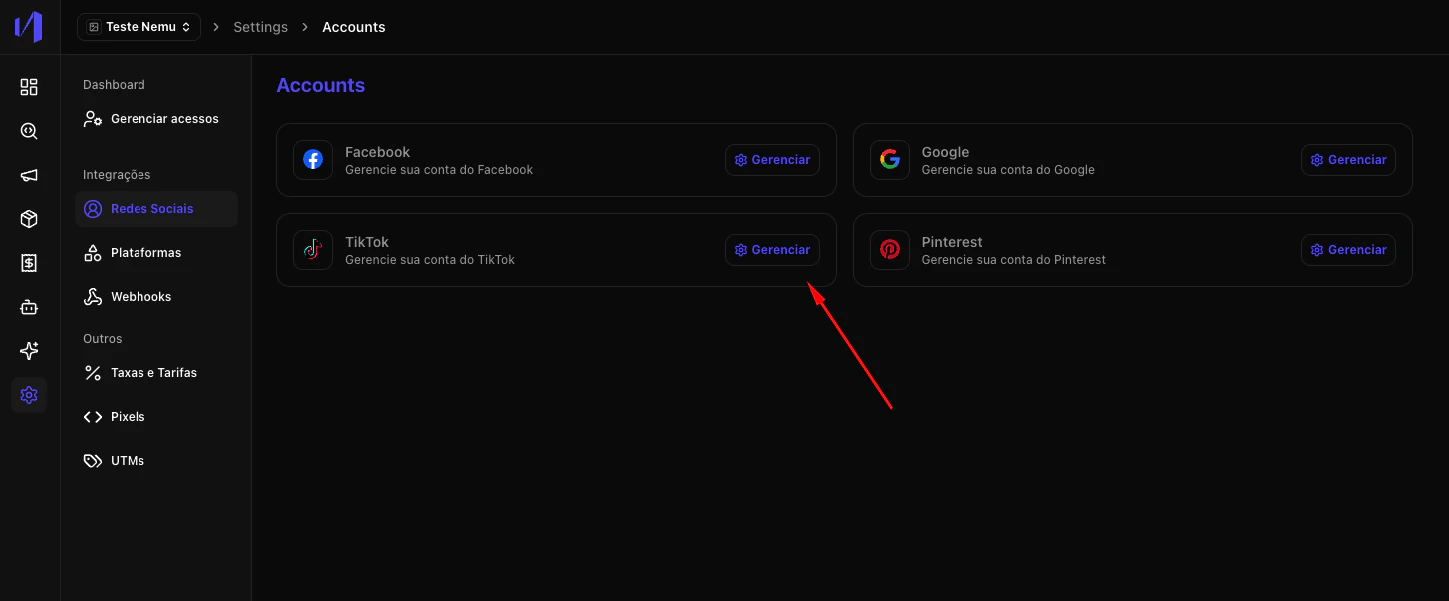Open Plataformas in sidebar
Image resolution: width=1449 pixels, height=601 pixels.
click(156, 253)
